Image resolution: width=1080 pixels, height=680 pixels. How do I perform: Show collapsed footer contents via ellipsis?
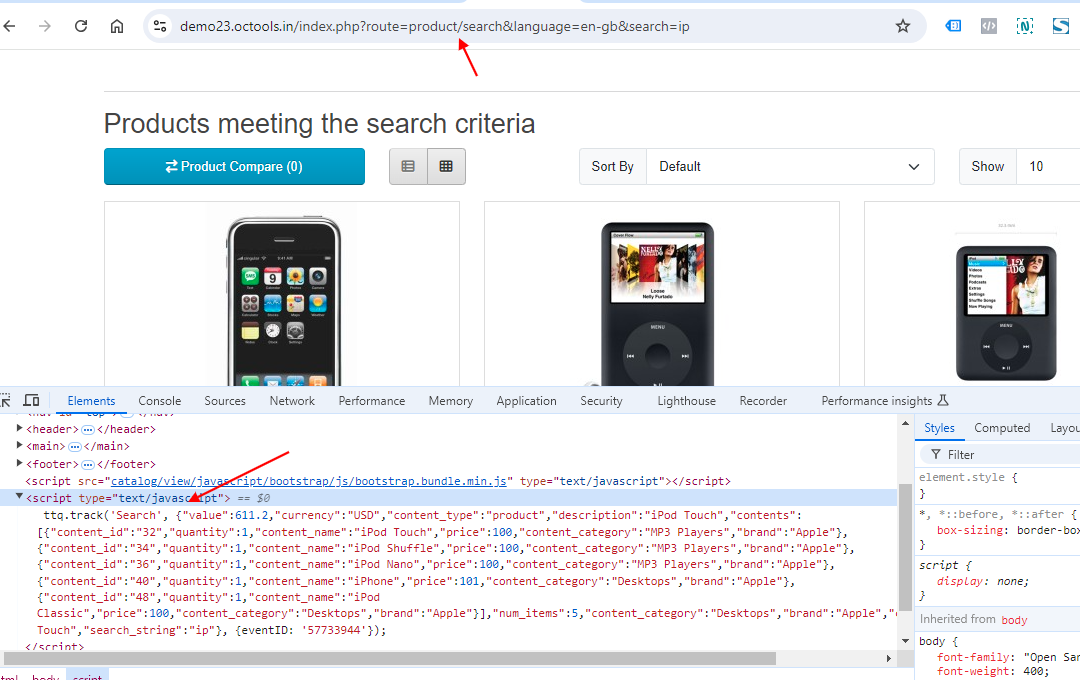[x=87, y=465]
